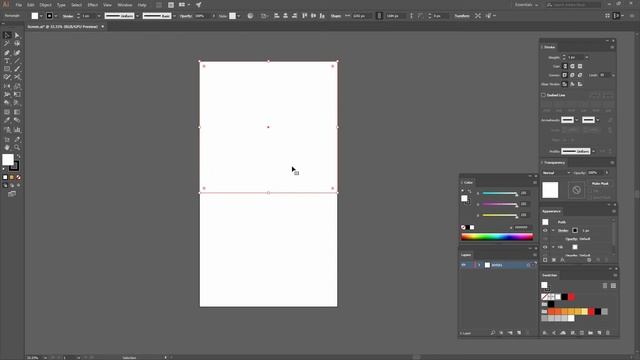Pick a color from the spectrum bar
Screen dimensions: 640x360
click(x=497, y=236)
